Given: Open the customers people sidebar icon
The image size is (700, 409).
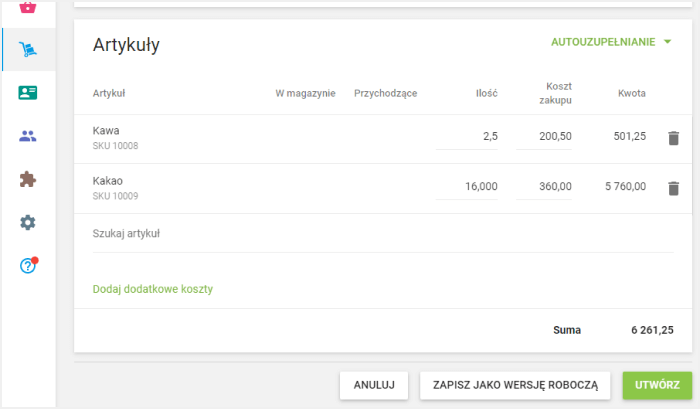Looking at the screenshot, I should [28, 136].
